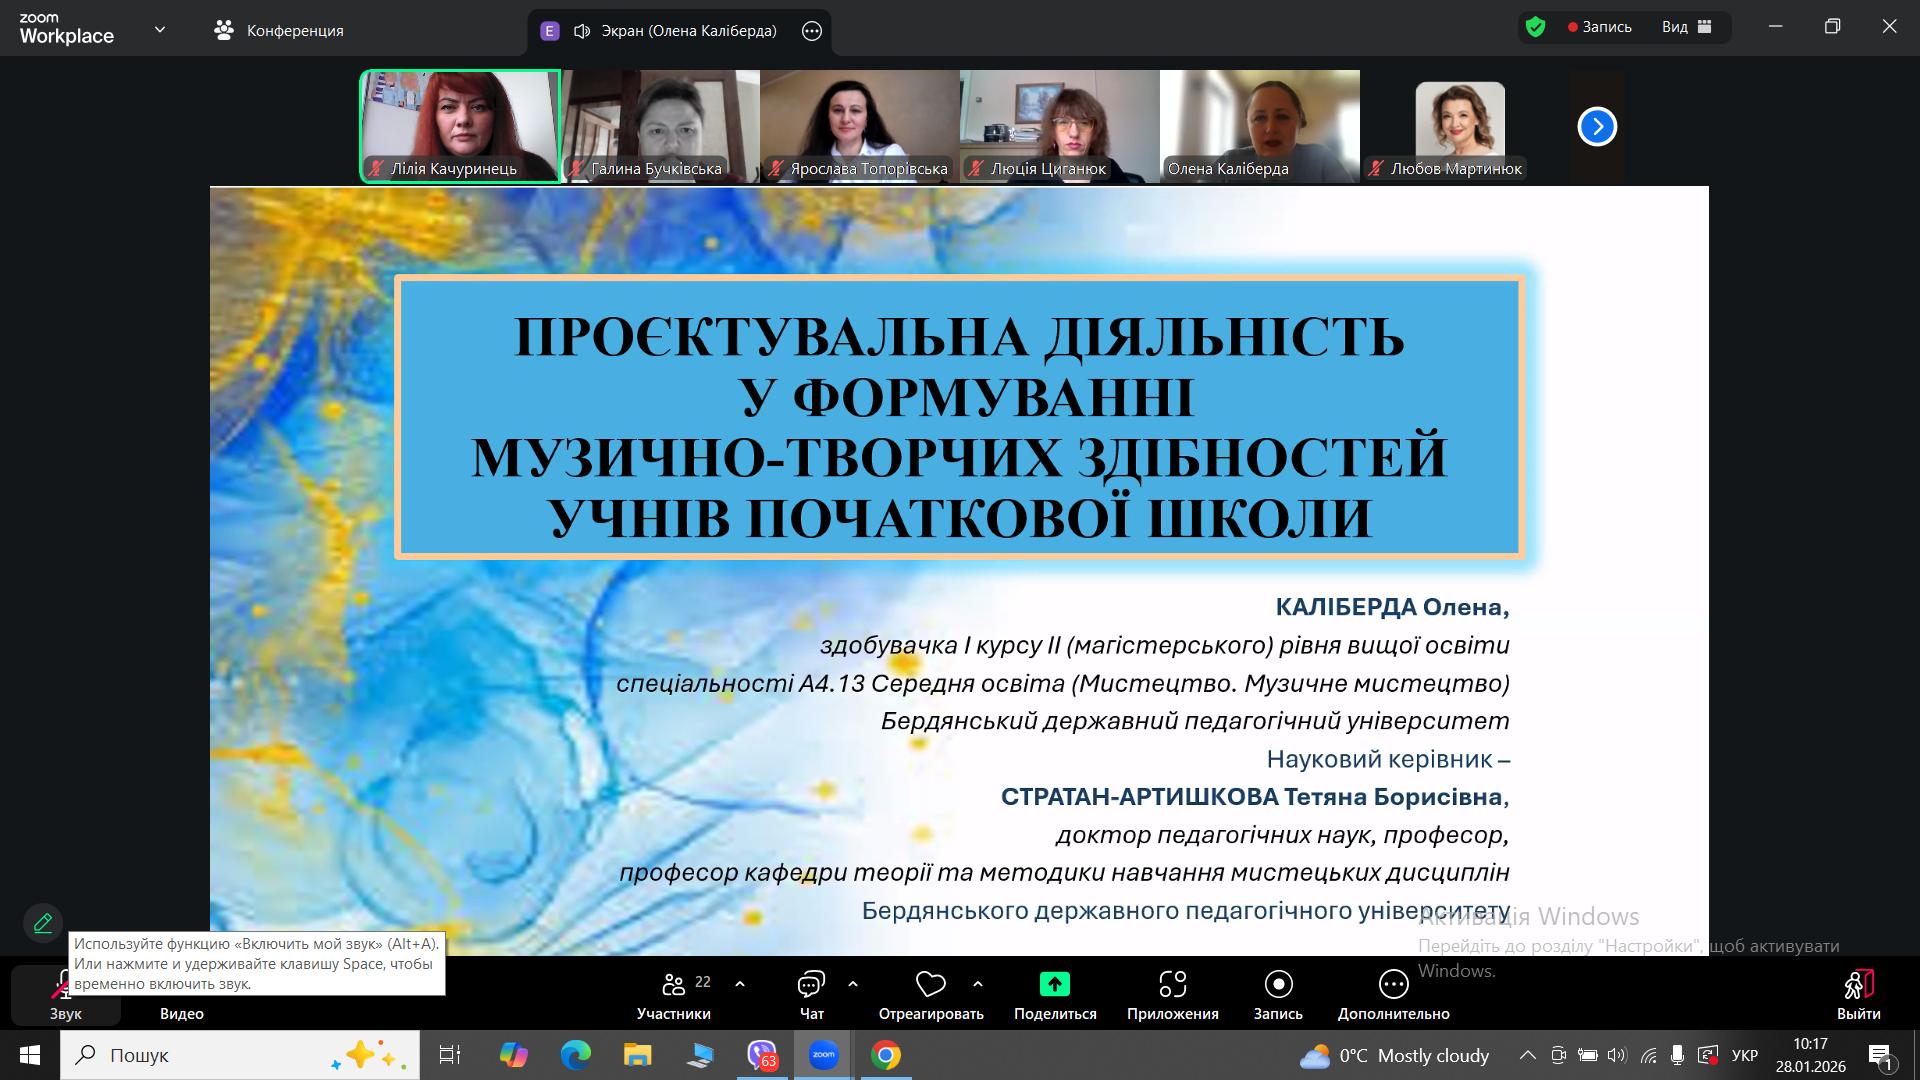This screenshot has height=1080, width=1920.
Task: Open the Zoom Workplace dropdown chevron
Action: (x=160, y=30)
